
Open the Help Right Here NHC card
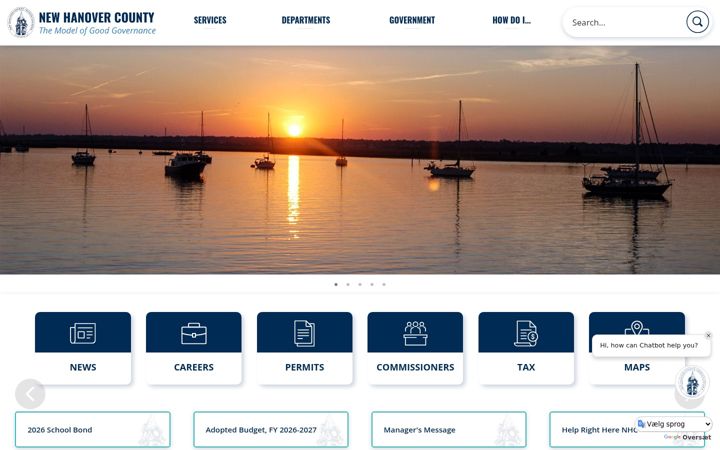pyautogui.click(x=627, y=430)
